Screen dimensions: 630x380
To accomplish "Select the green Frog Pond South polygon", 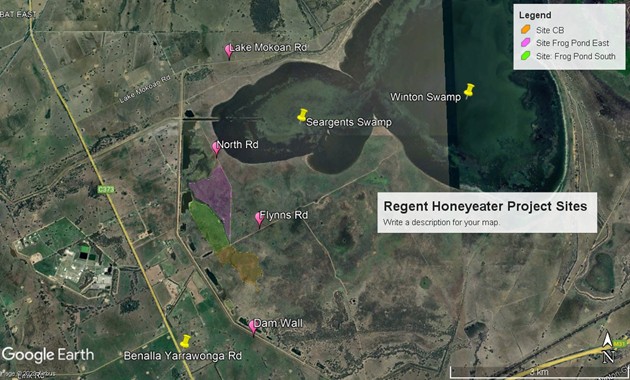I will (x=208, y=226).
